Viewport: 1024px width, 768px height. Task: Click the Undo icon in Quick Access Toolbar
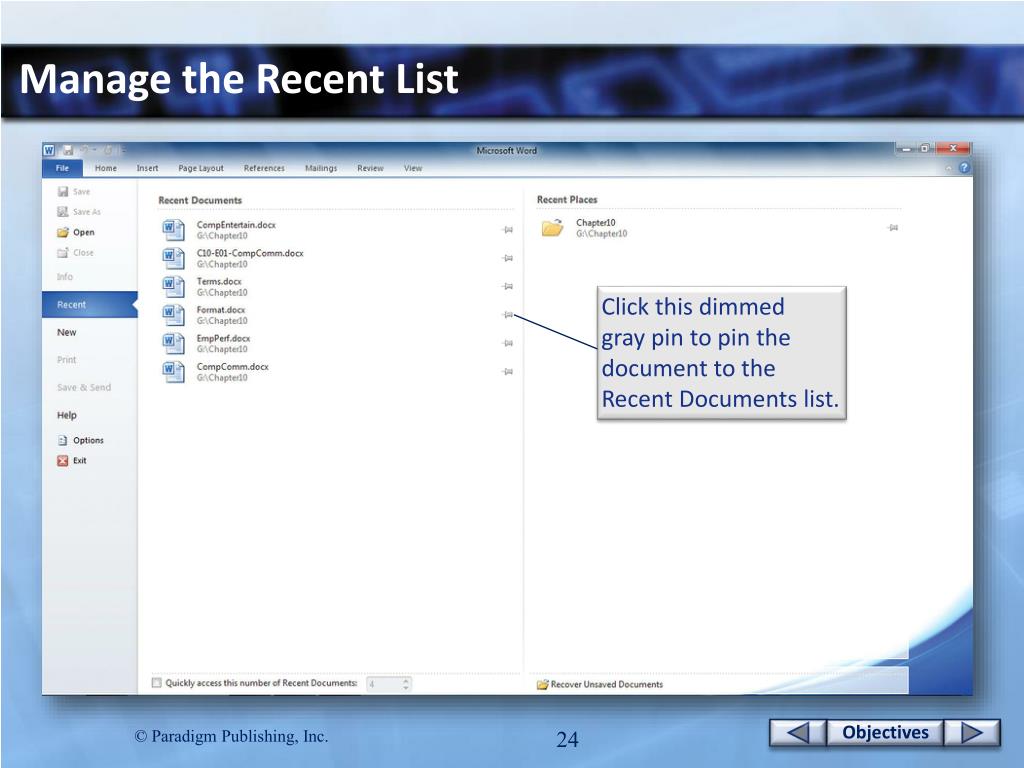pos(85,150)
